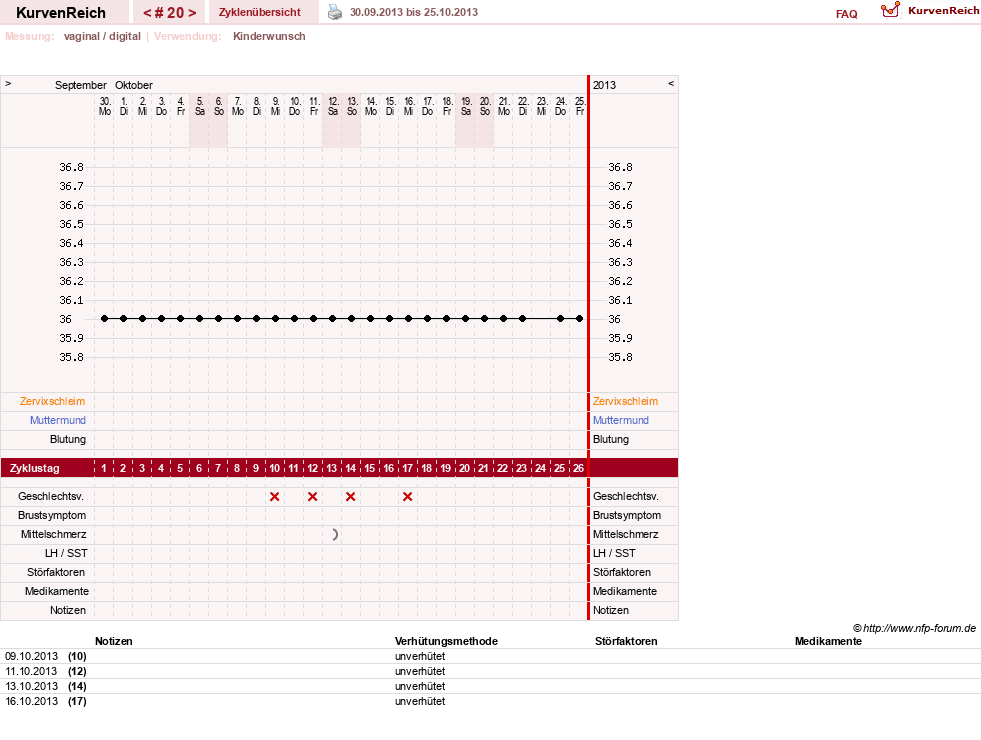Click the 'Oktober' month label
This screenshot has height=740, width=981.
point(134,85)
